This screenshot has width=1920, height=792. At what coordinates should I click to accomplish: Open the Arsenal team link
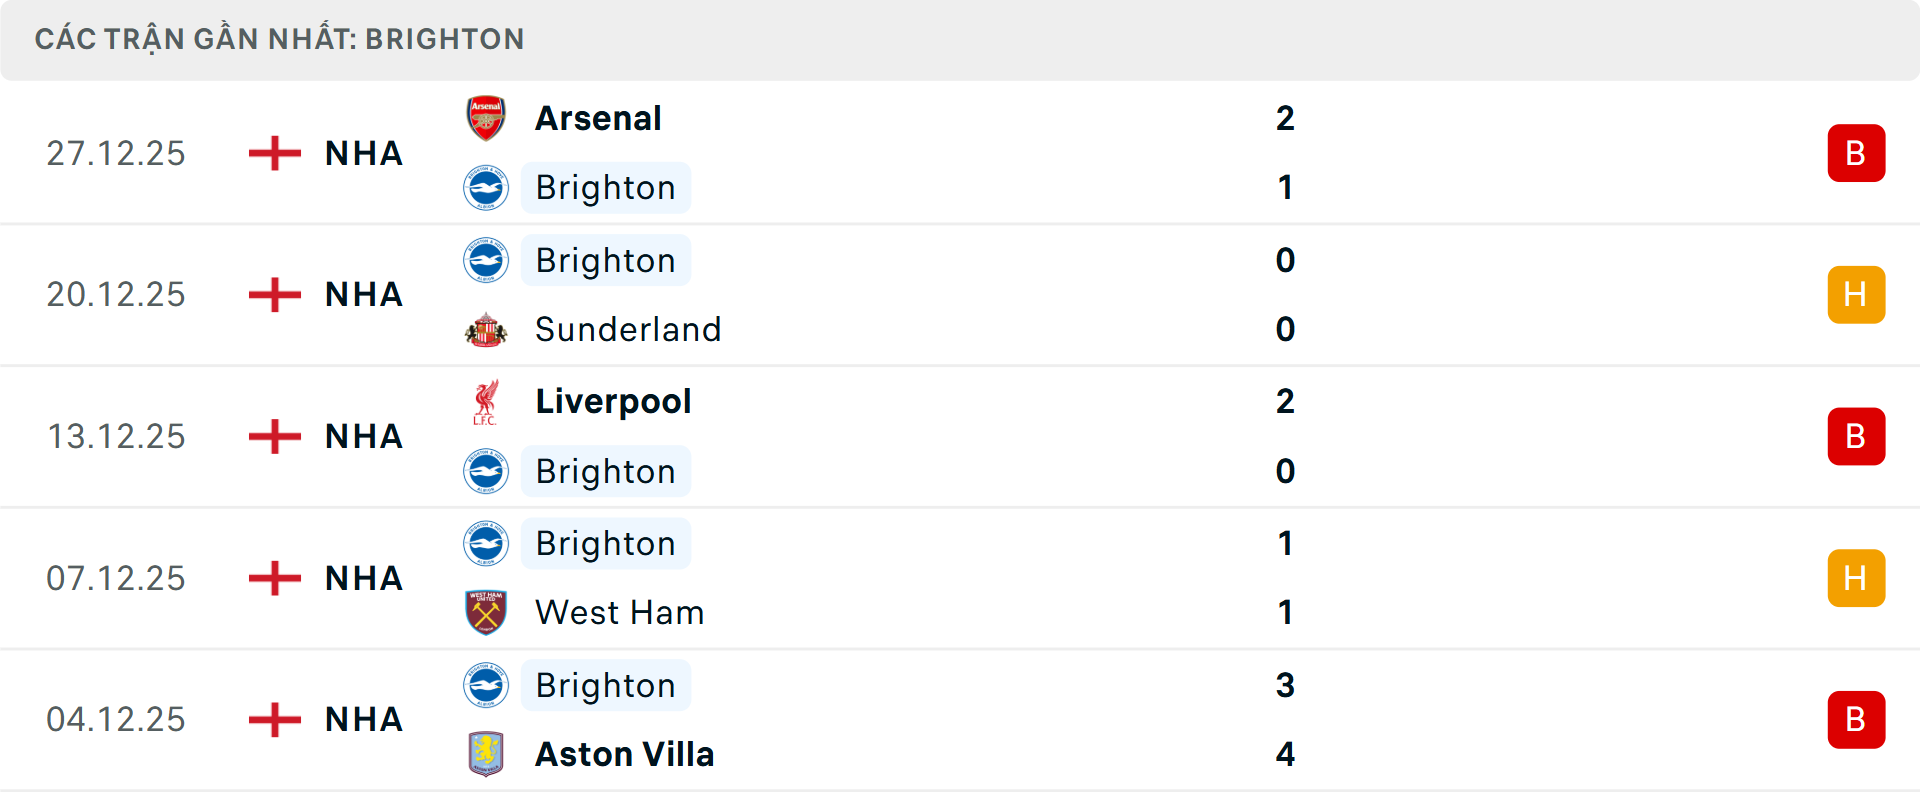pos(598,118)
